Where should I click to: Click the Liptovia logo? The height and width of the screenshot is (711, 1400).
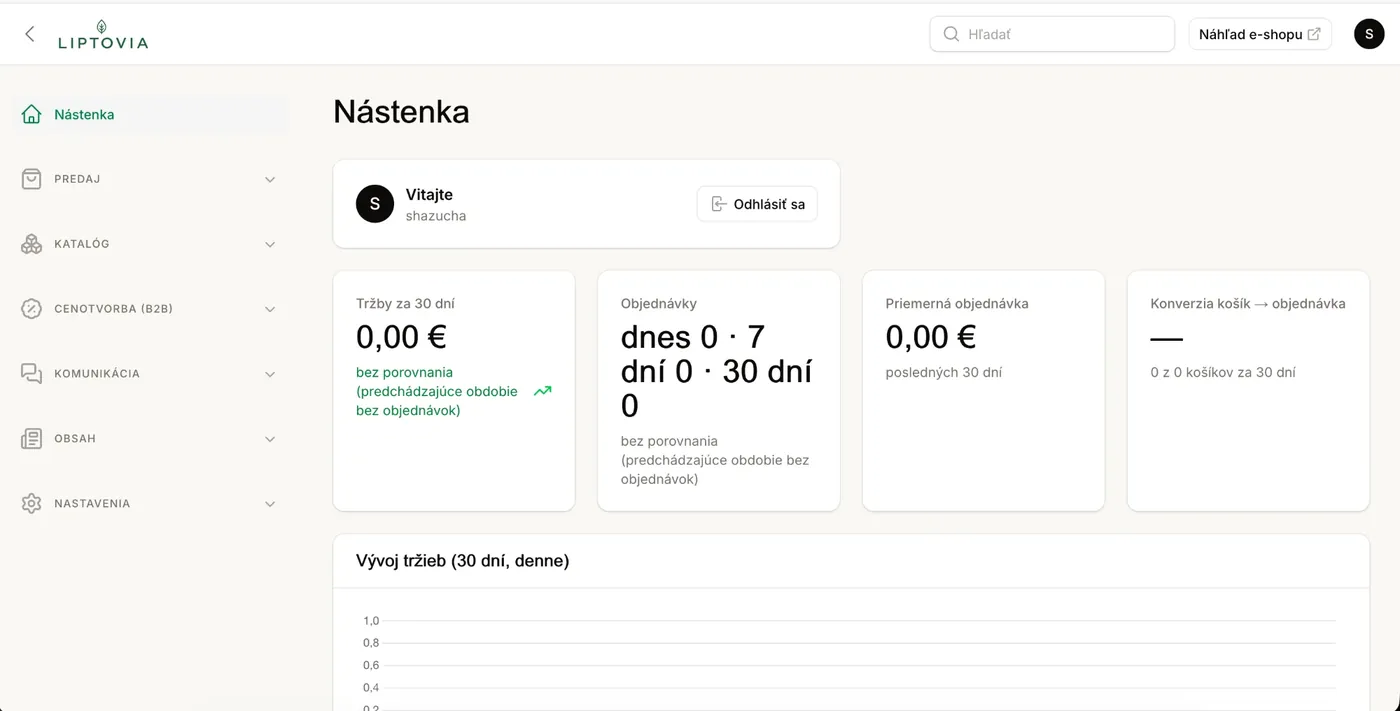click(103, 34)
